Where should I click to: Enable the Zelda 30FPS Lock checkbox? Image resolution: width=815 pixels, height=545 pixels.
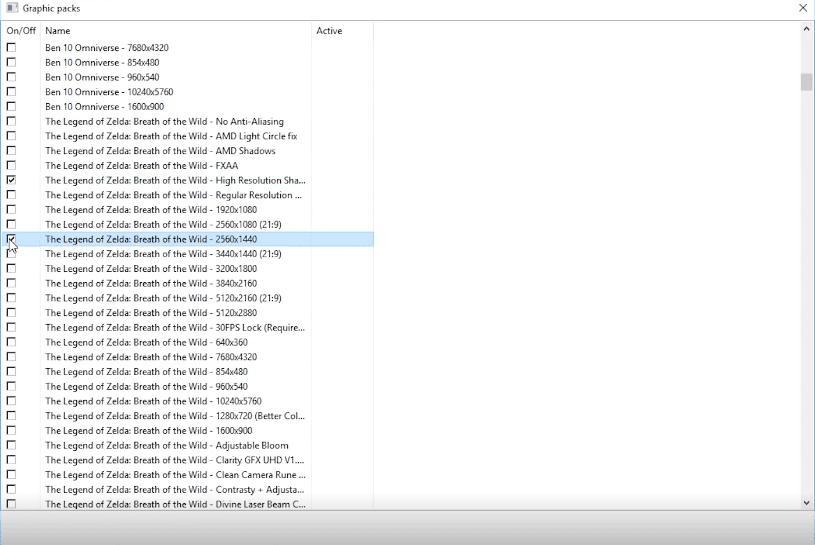click(x=11, y=327)
